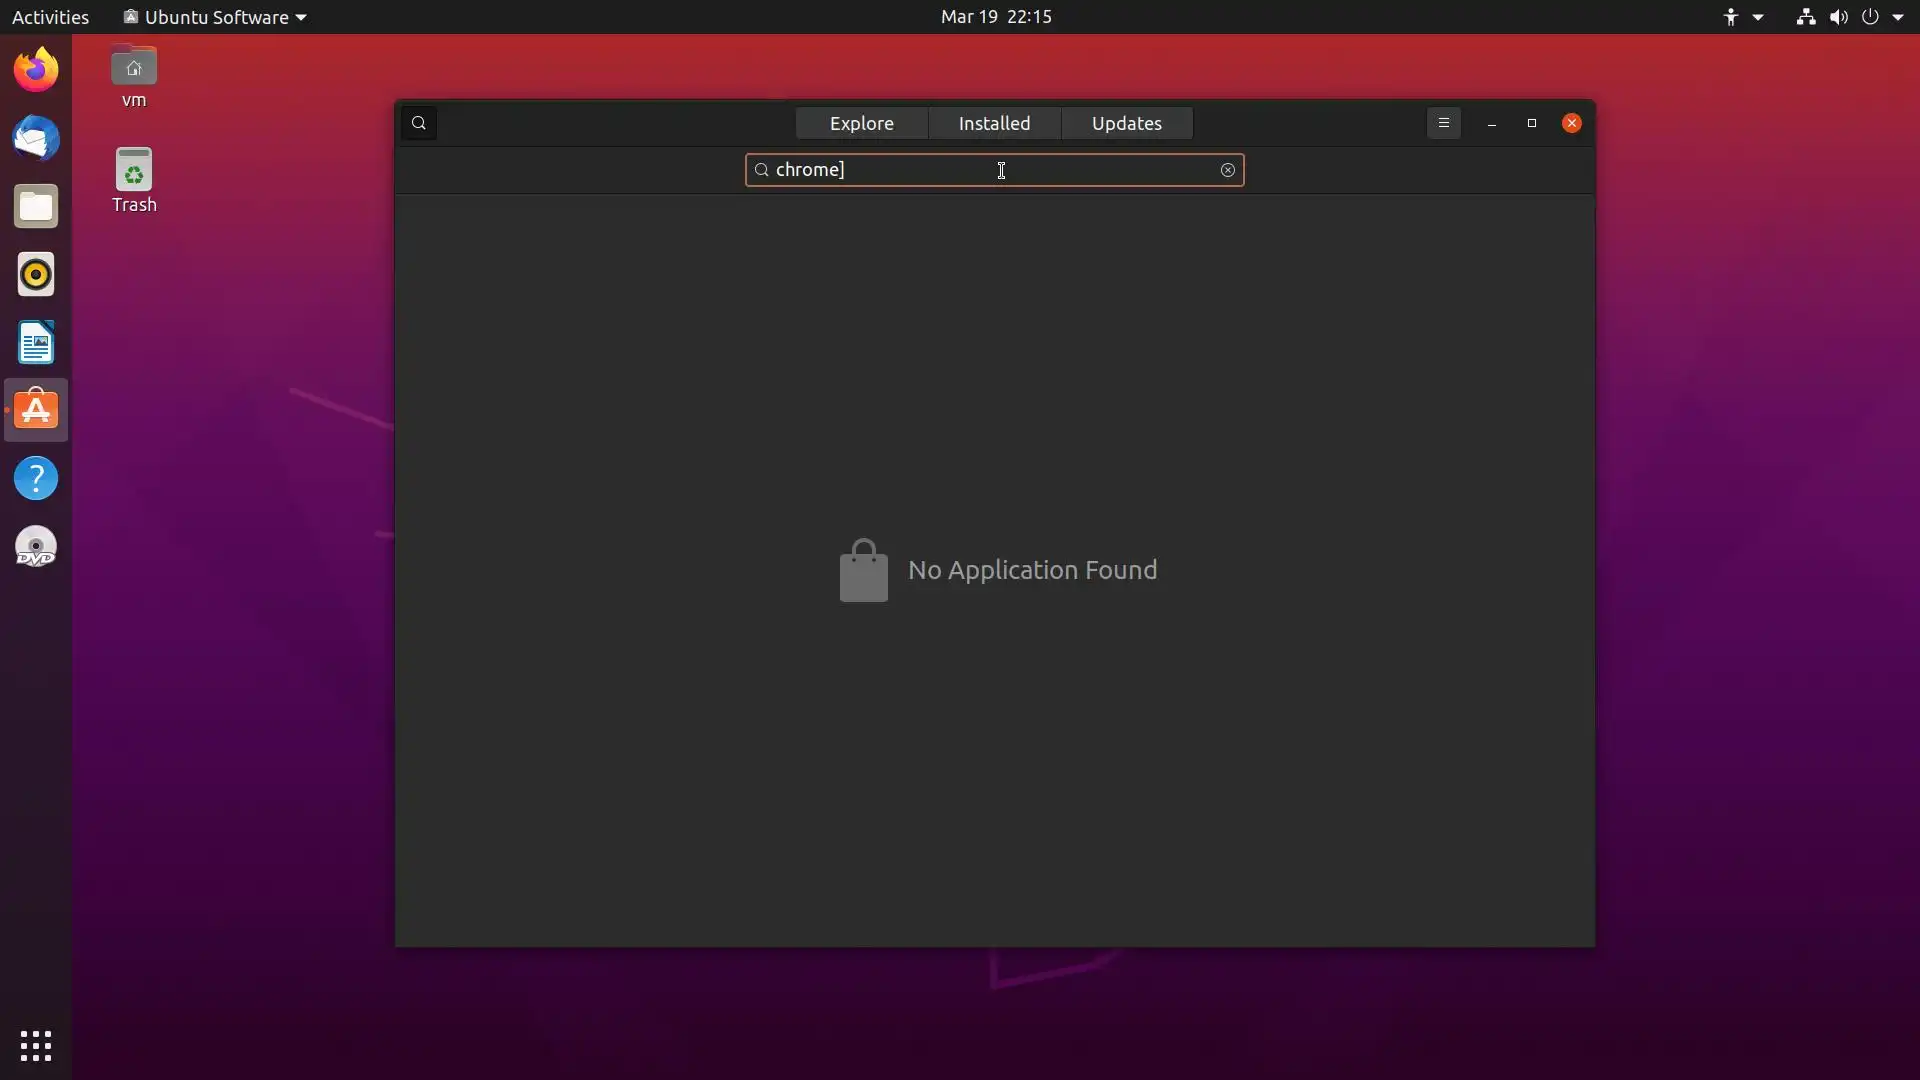Expand the Ubuntu Software app menu

coord(214,17)
